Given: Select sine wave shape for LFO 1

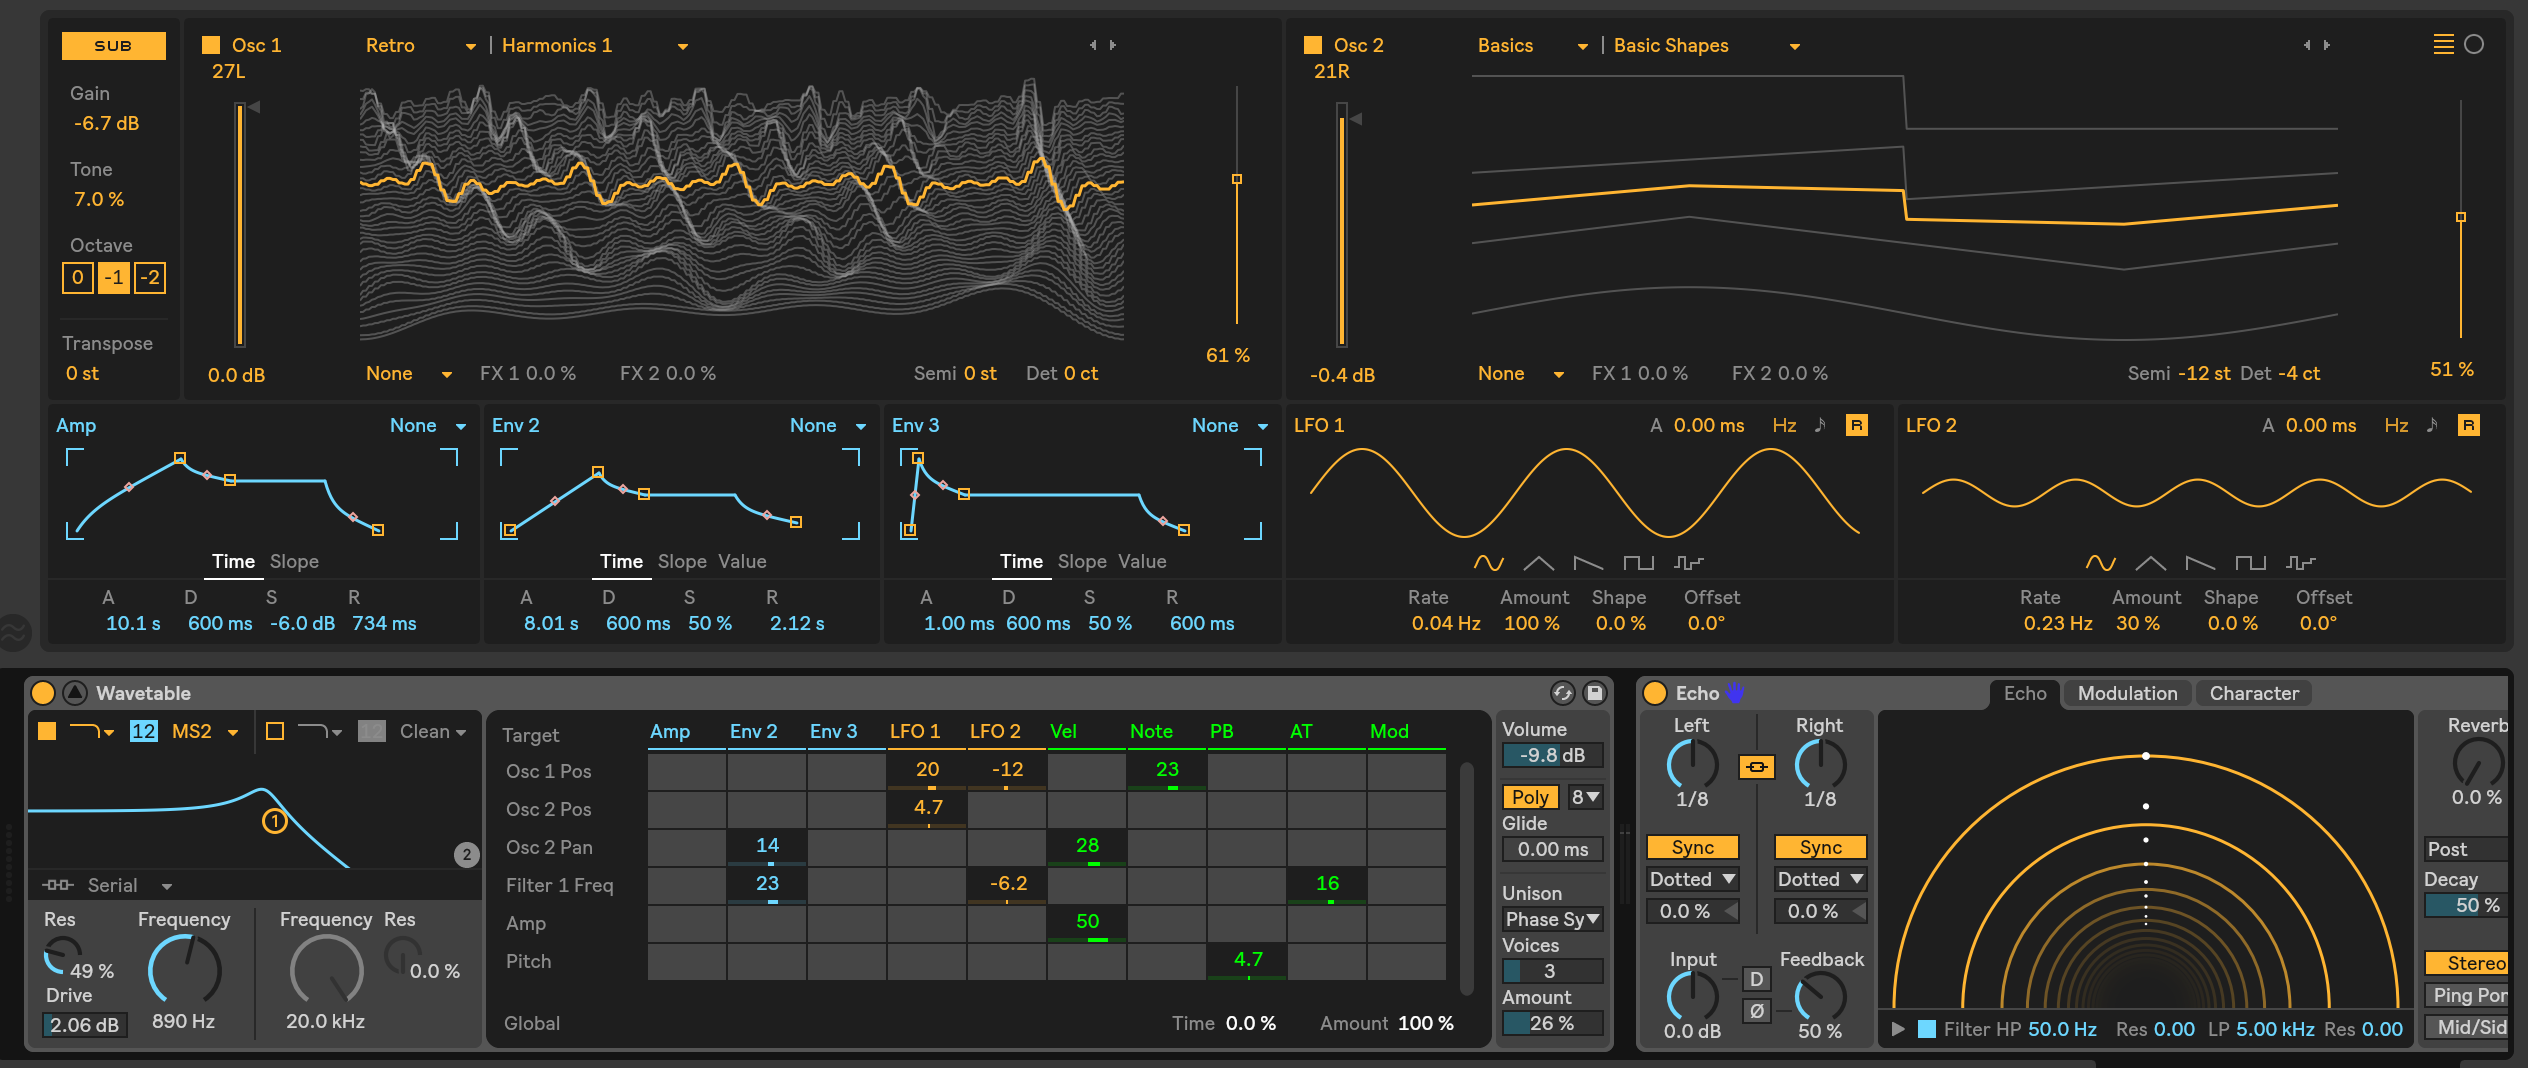Looking at the screenshot, I should [x=1488, y=563].
